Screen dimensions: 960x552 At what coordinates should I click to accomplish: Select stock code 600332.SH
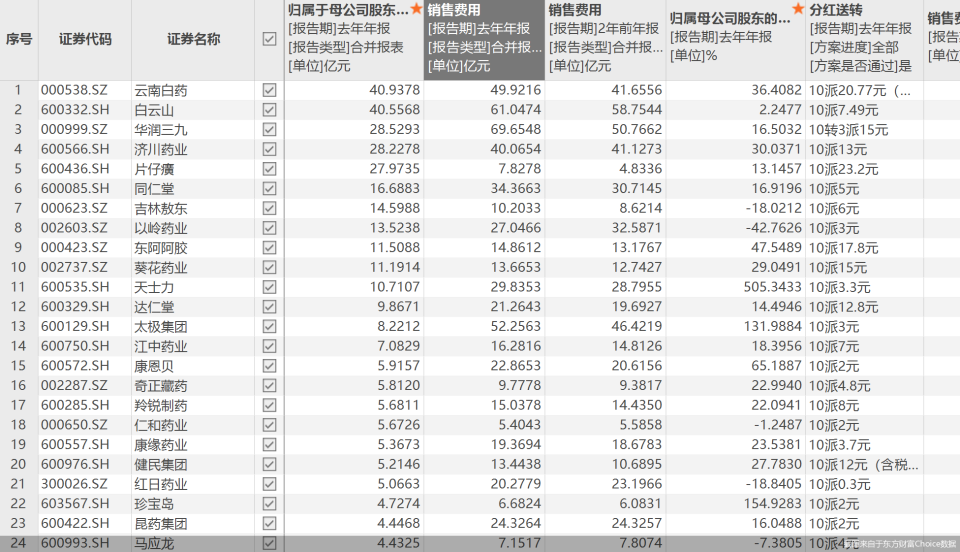tap(75, 110)
